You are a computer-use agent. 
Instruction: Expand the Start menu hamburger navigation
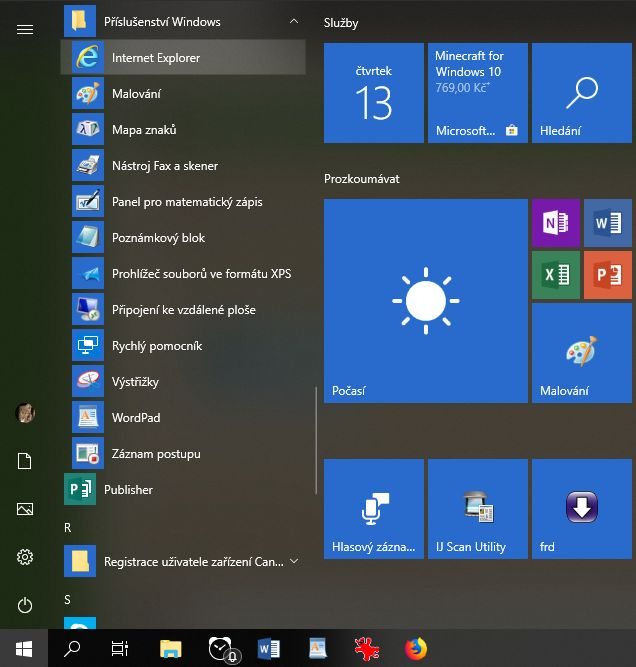25,29
